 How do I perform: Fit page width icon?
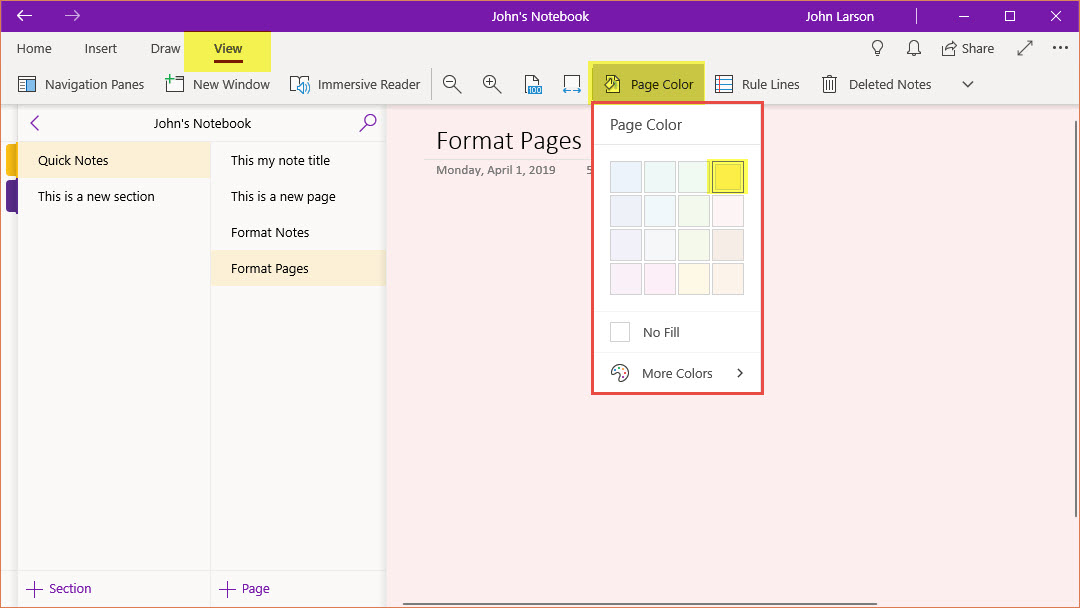pos(572,85)
